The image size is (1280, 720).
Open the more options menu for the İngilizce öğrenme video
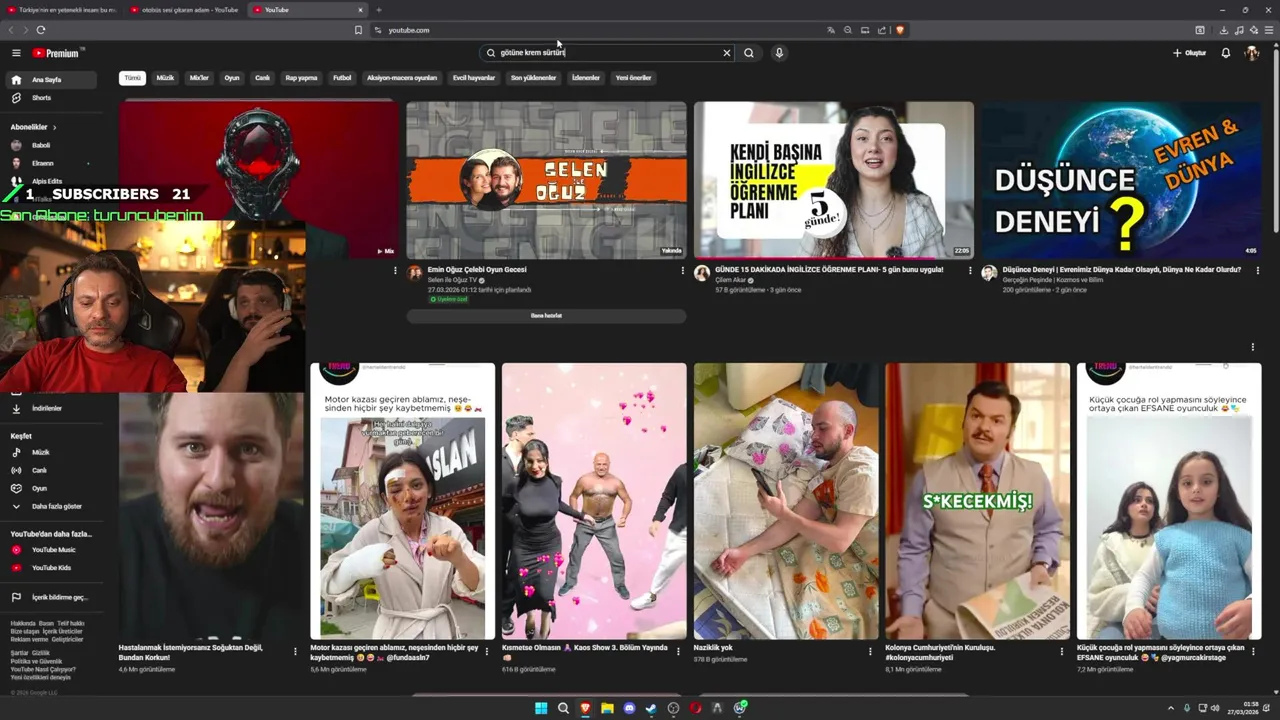coord(970,270)
